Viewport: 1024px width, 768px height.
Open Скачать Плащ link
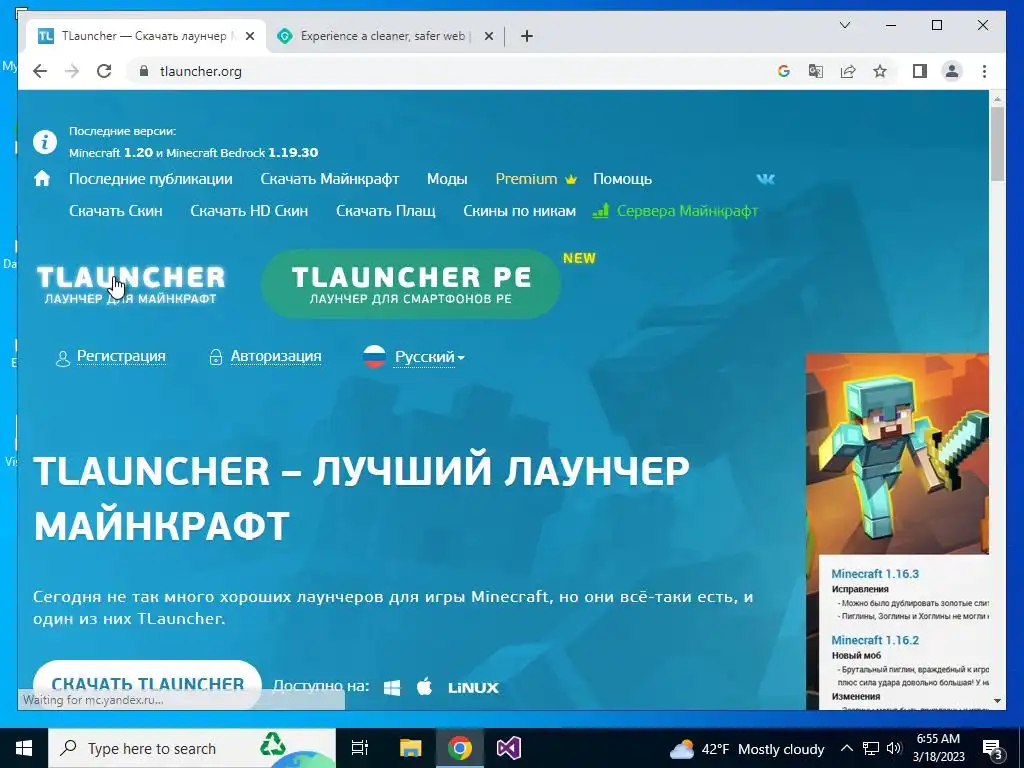point(385,211)
